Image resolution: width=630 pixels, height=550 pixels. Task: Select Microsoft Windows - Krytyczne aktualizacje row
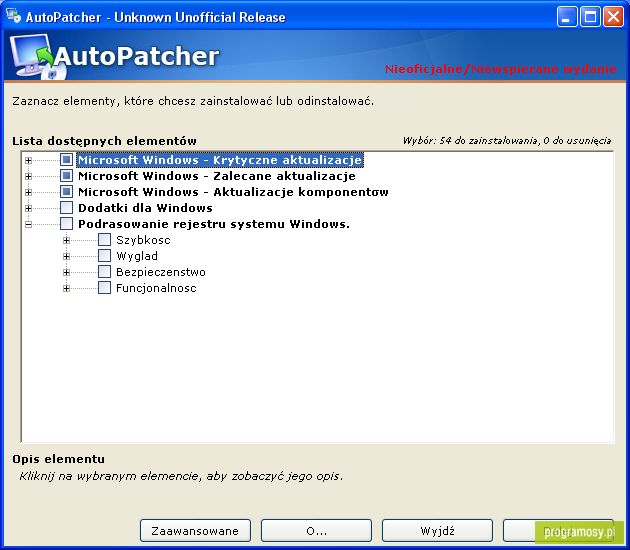[x=220, y=160]
